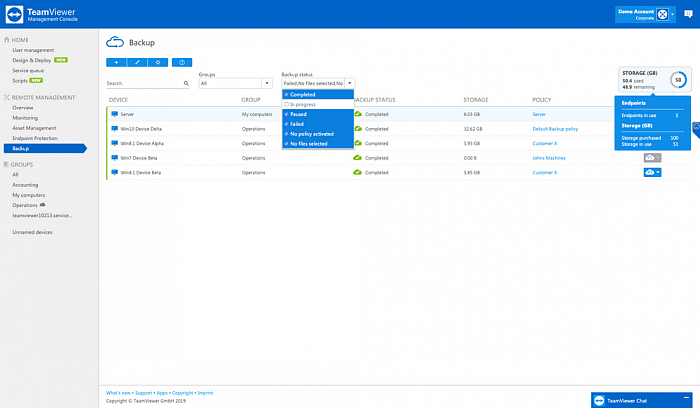Click the Imprint footer link
Screen dimensions: 700x408
coord(205,393)
